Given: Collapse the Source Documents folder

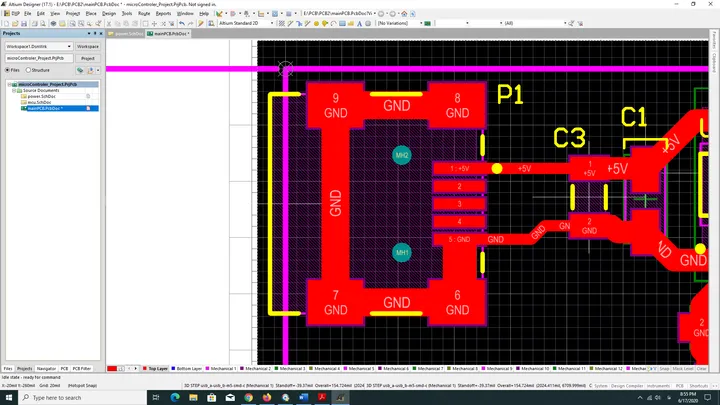Looking at the screenshot, I should 14,90.
